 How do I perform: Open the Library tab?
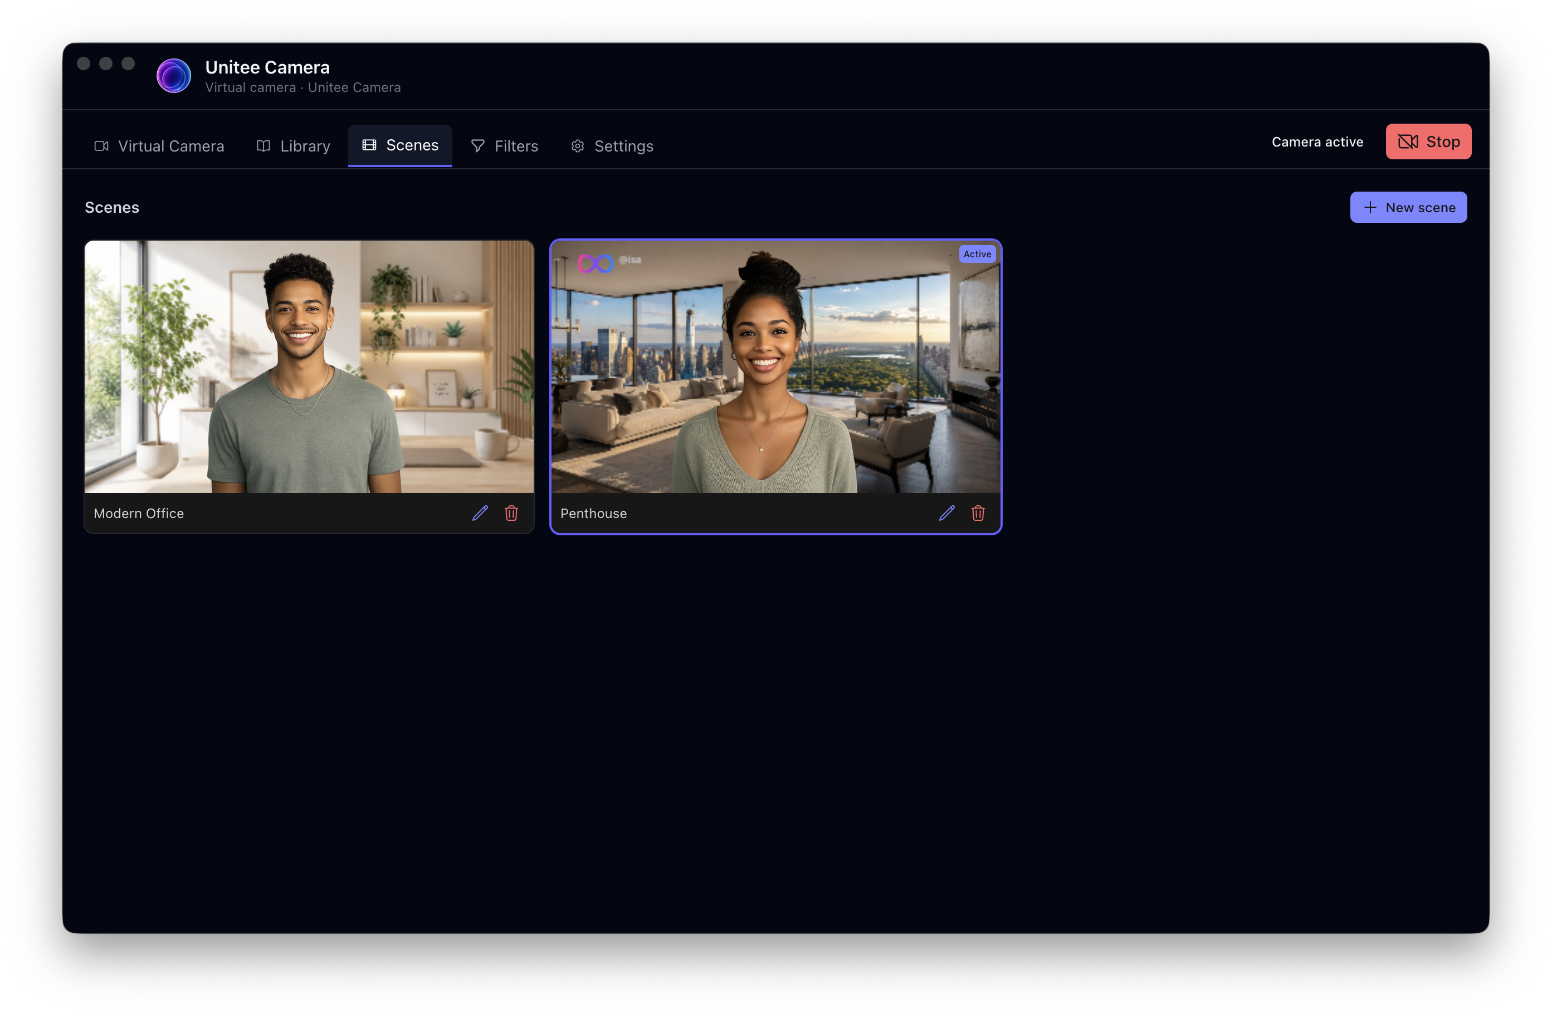tap(293, 146)
